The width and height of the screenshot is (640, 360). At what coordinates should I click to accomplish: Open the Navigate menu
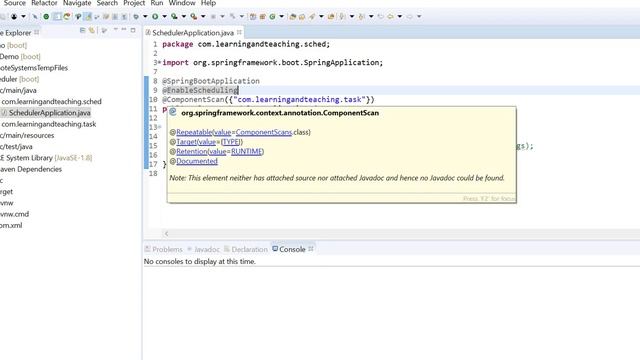click(77, 3)
